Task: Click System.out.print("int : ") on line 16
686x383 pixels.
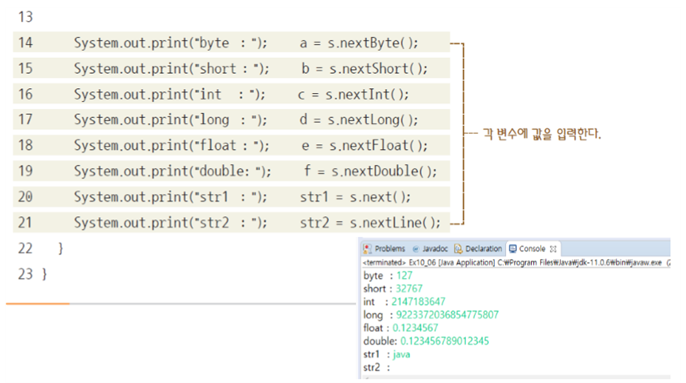Action: (x=169, y=94)
